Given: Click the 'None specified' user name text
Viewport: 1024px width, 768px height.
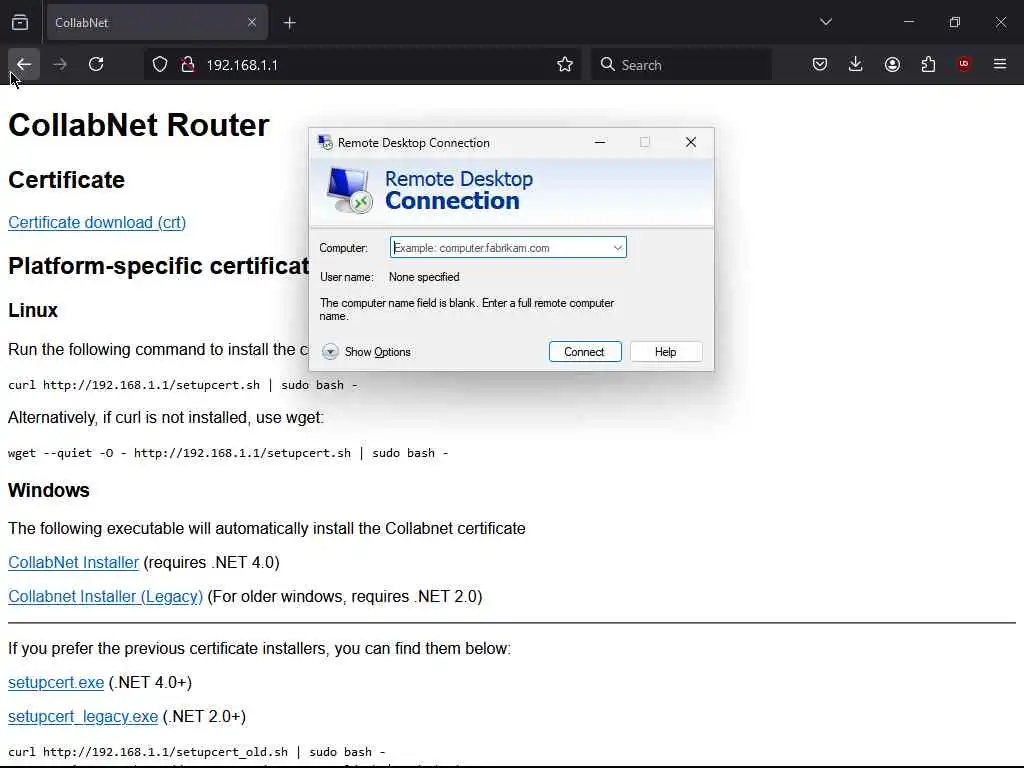Looking at the screenshot, I should (x=424, y=277).
